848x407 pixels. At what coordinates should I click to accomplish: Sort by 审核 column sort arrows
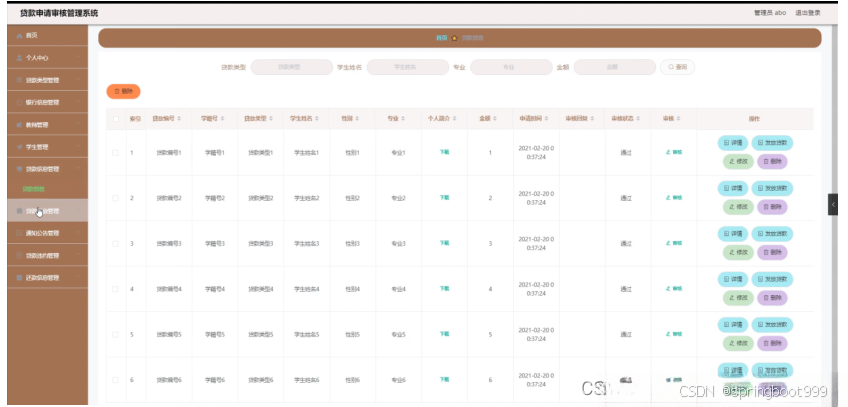[678, 118]
